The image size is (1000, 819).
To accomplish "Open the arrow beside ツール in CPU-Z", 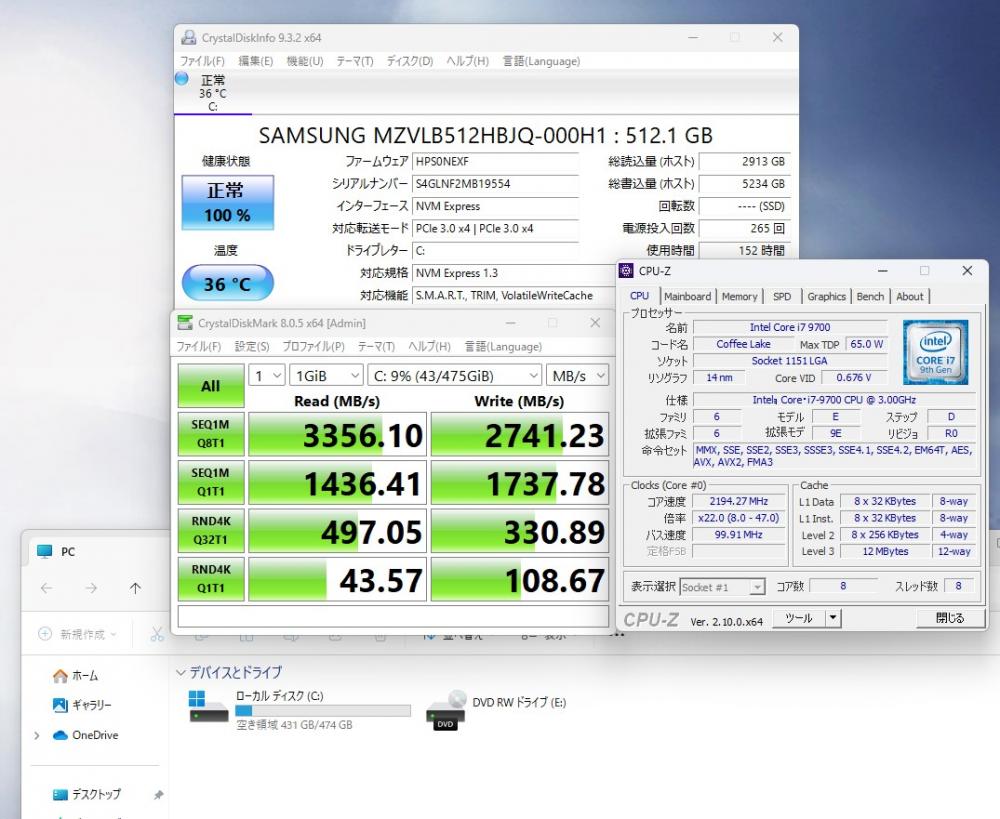I will [x=833, y=617].
